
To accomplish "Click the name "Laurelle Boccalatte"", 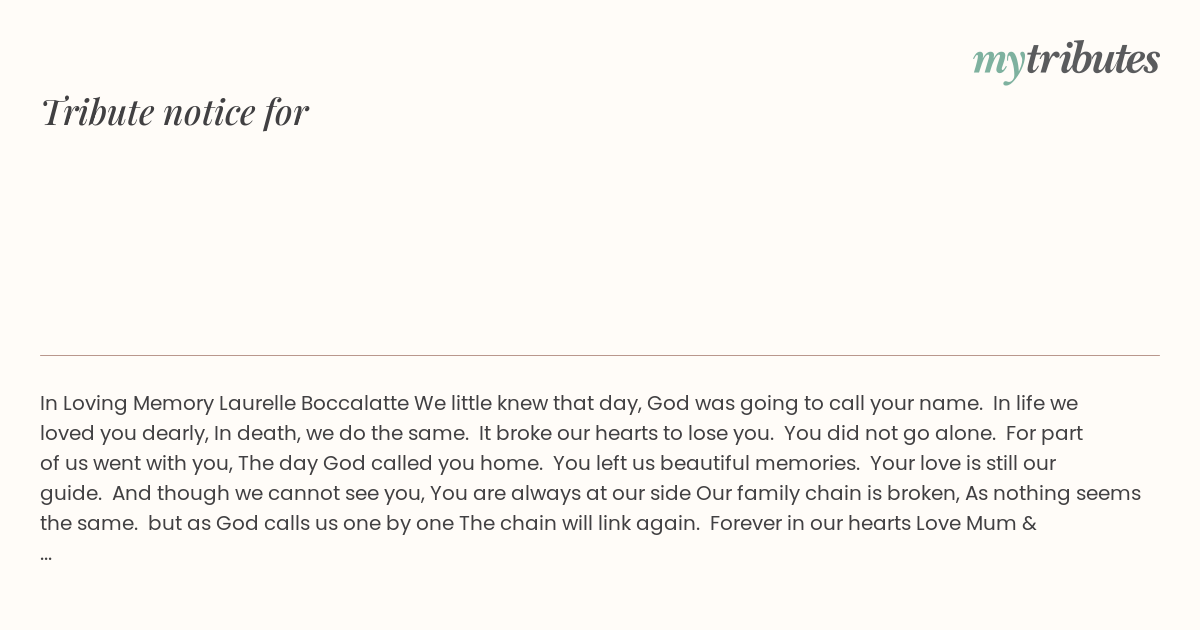I will 314,403.
